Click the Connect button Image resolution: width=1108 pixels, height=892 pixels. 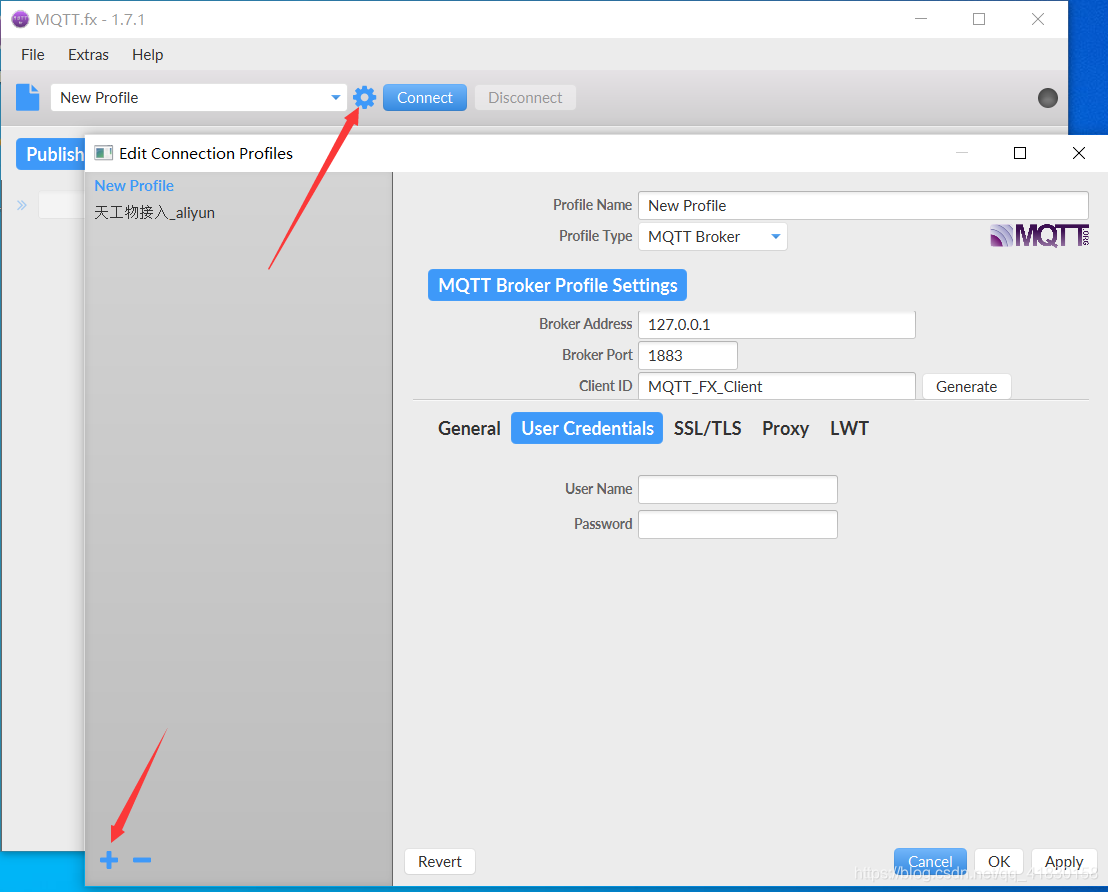pyautogui.click(x=425, y=98)
